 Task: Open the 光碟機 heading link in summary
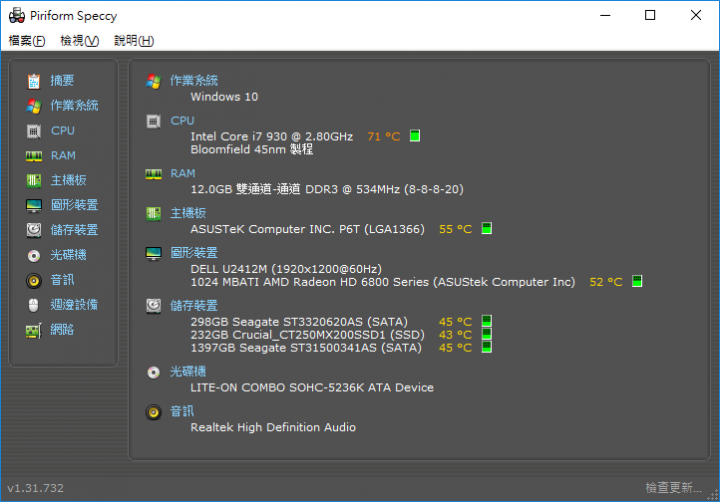[188, 372]
